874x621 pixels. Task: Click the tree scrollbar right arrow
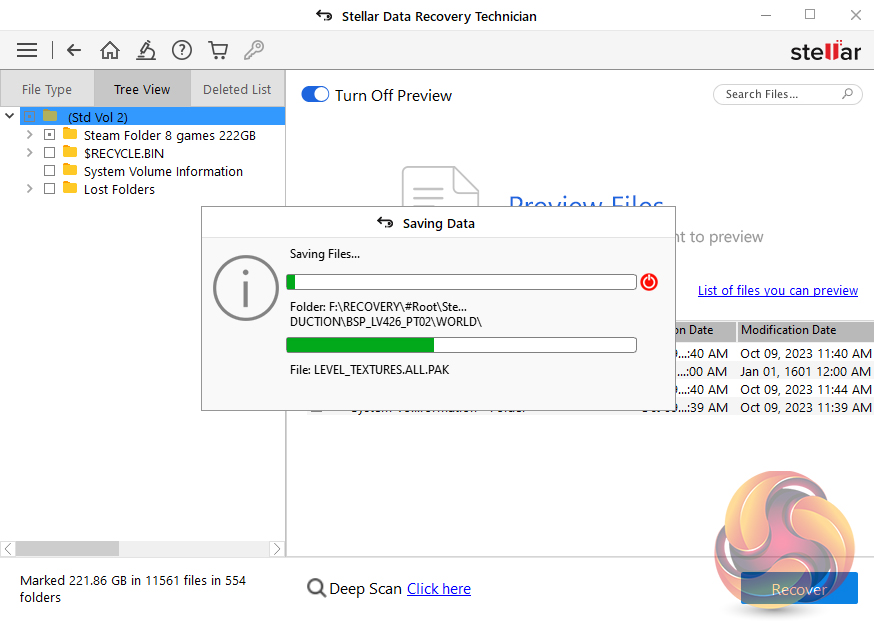point(277,549)
